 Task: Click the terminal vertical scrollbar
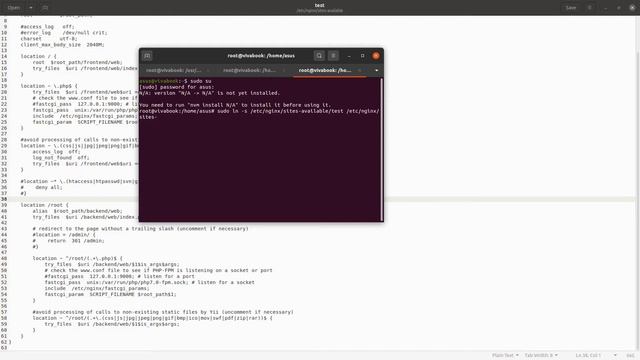click(382, 149)
